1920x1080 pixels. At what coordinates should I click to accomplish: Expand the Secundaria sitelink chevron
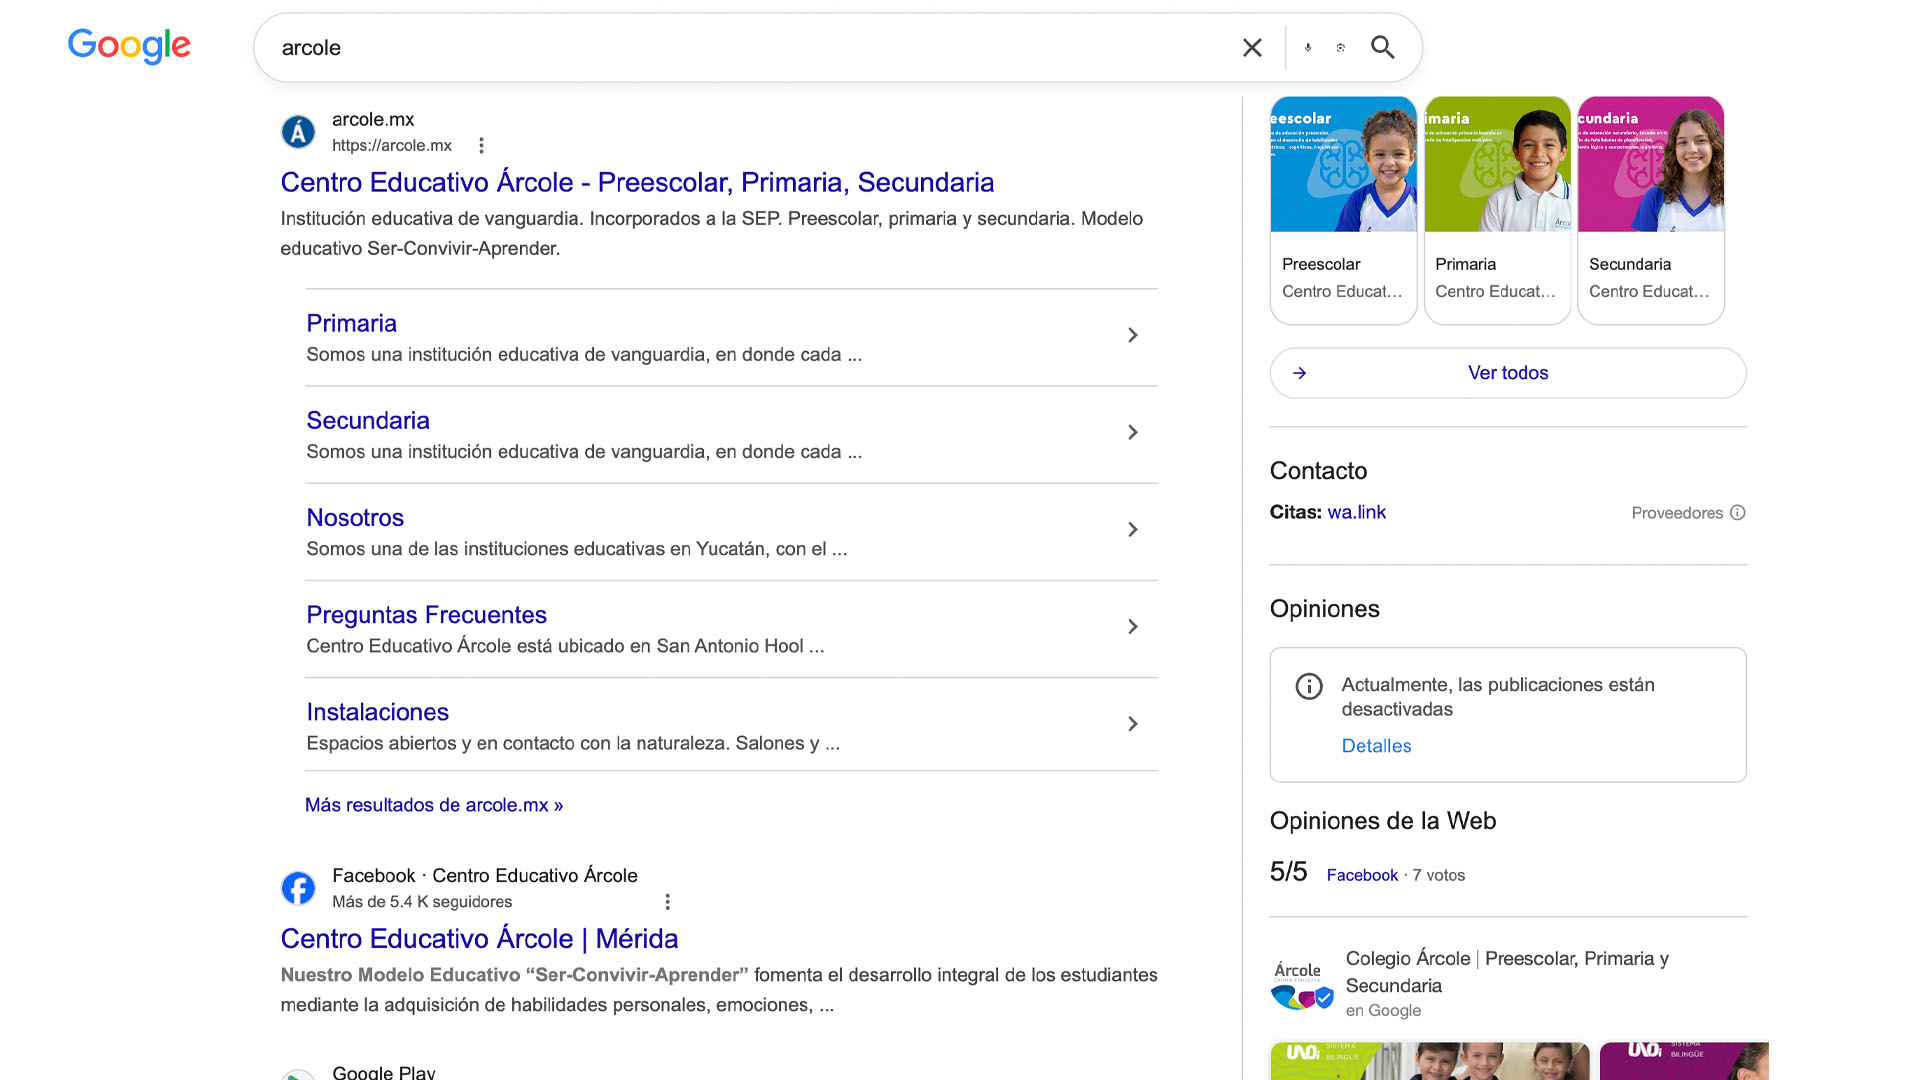[1133, 432]
